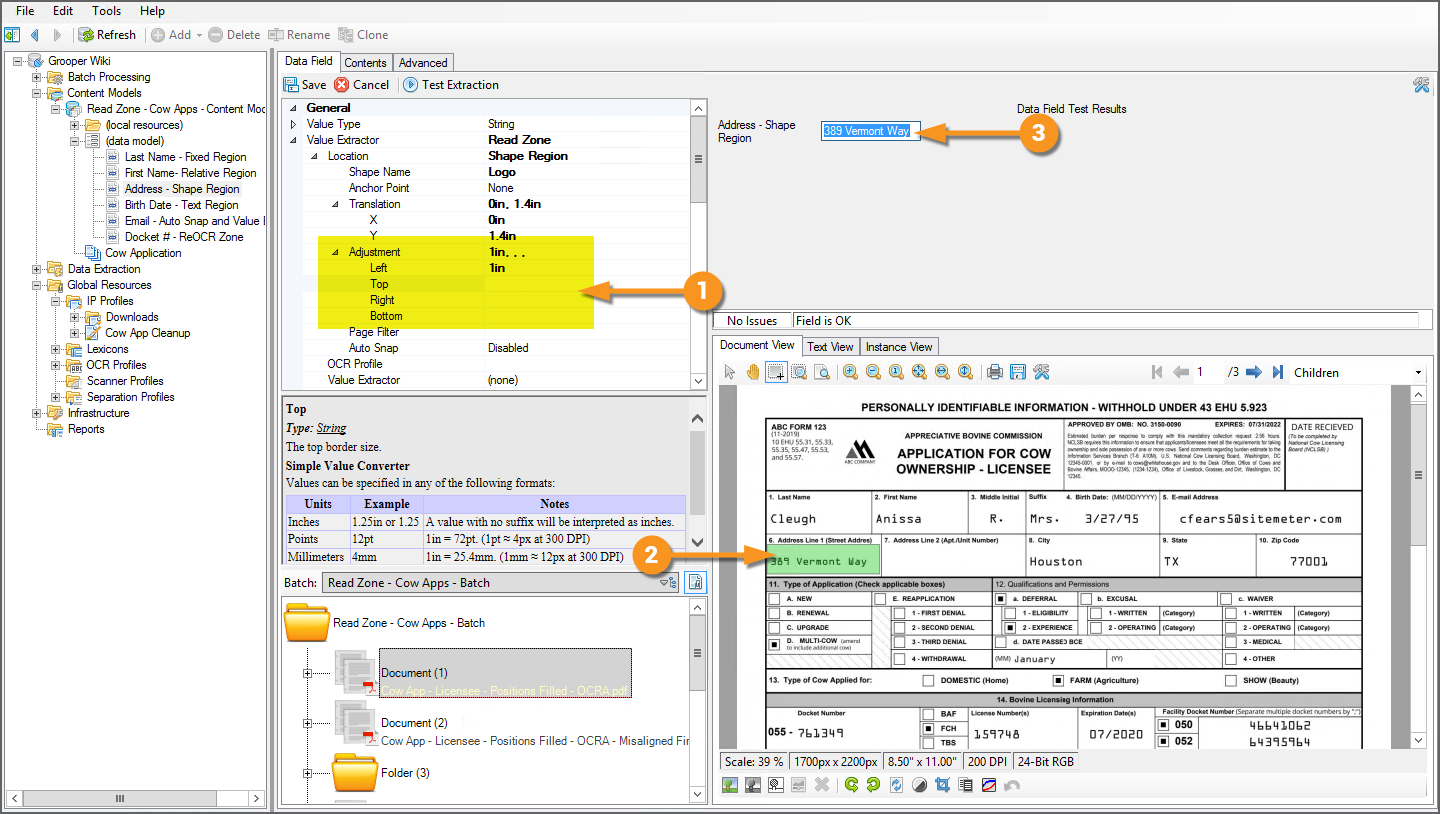Switch to the Text View tab
1440x814 pixels.
(x=830, y=347)
